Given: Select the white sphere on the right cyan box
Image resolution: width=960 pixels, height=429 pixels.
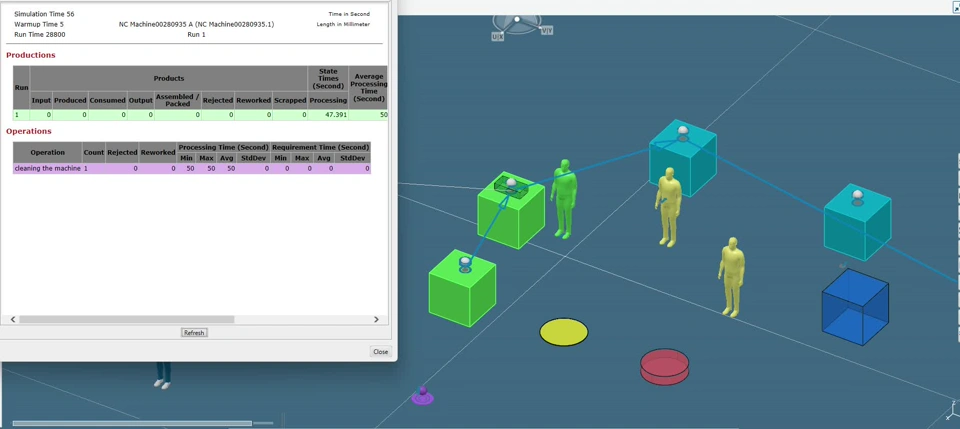Looking at the screenshot, I should (x=858, y=195).
